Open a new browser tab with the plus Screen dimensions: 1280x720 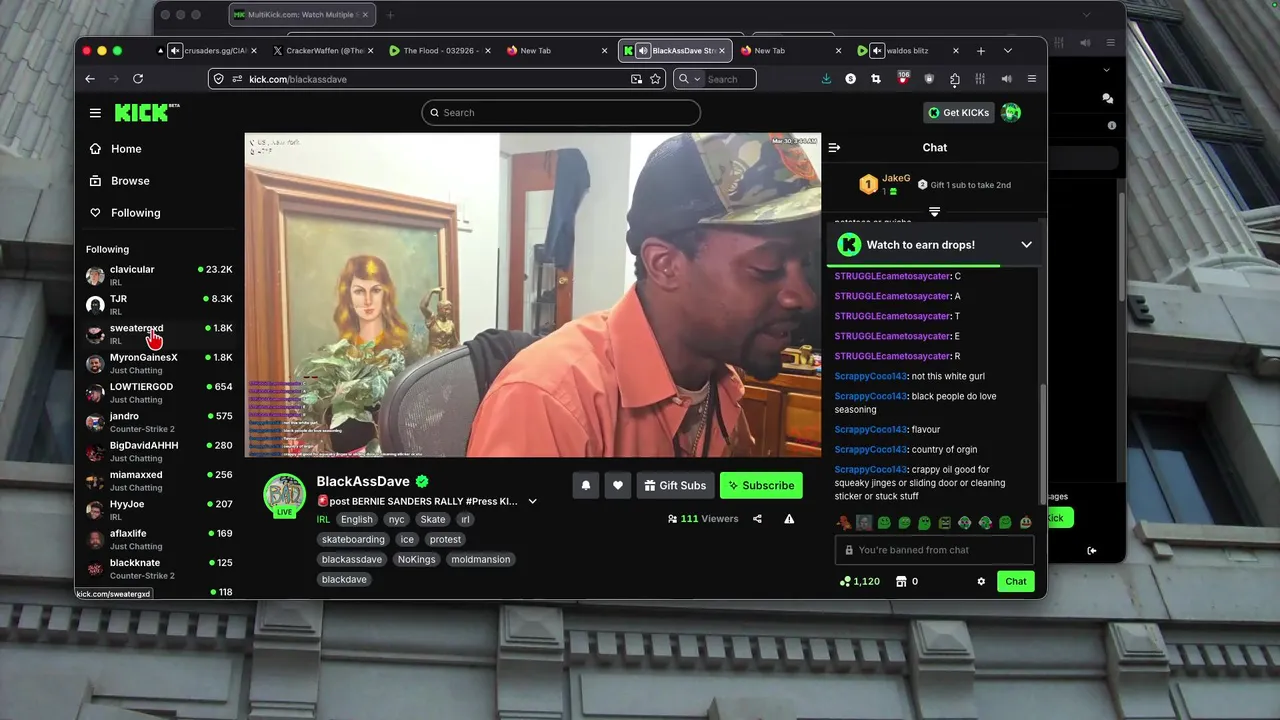(x=981, y=51)
